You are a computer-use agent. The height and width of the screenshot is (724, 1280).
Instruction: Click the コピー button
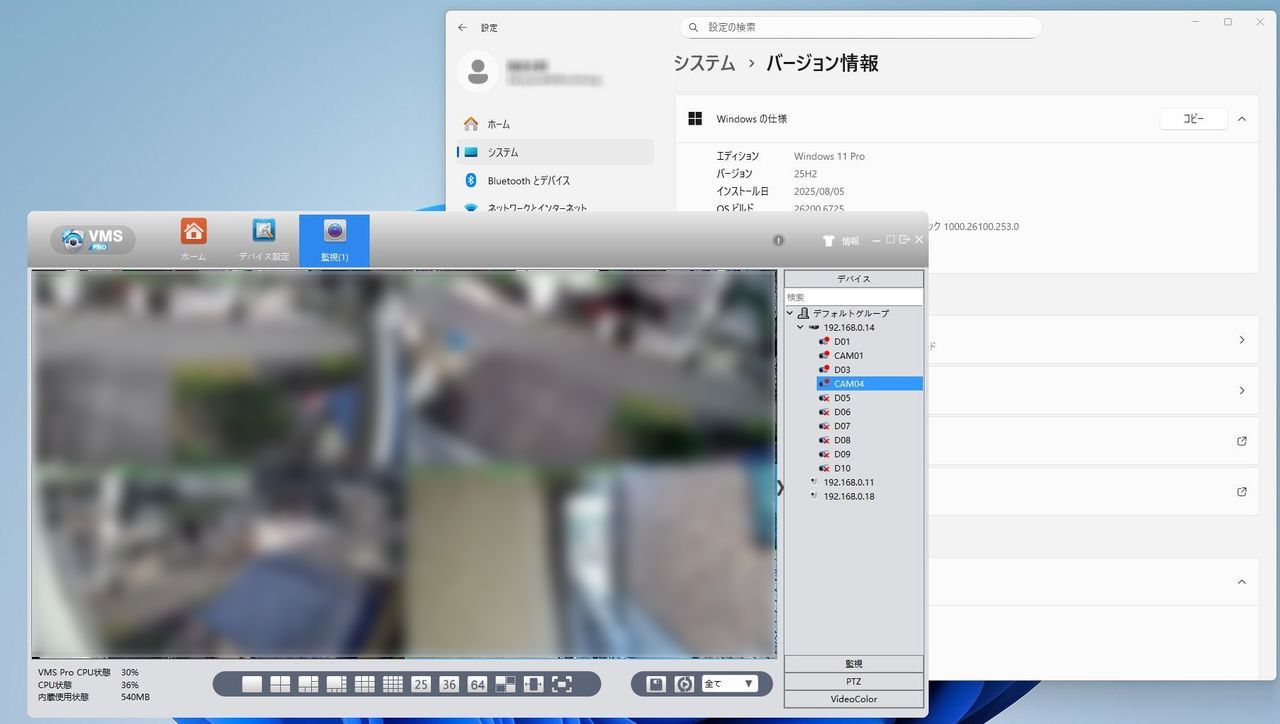[1193, 119]
